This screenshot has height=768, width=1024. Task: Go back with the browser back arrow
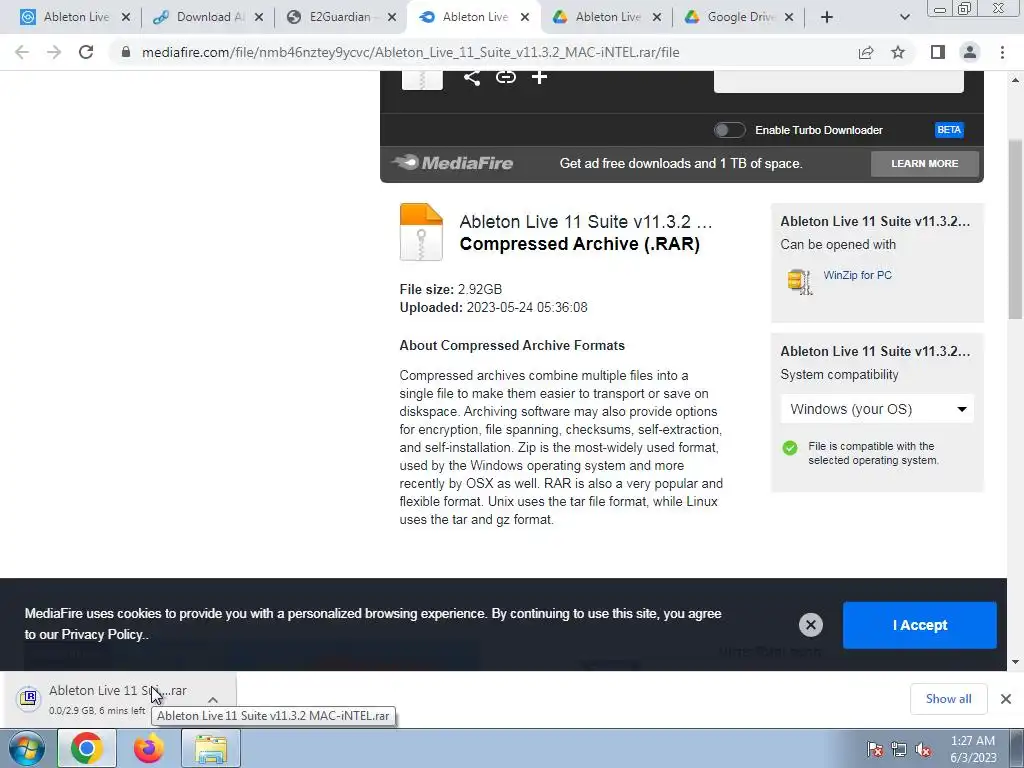[x=22, y=52]
